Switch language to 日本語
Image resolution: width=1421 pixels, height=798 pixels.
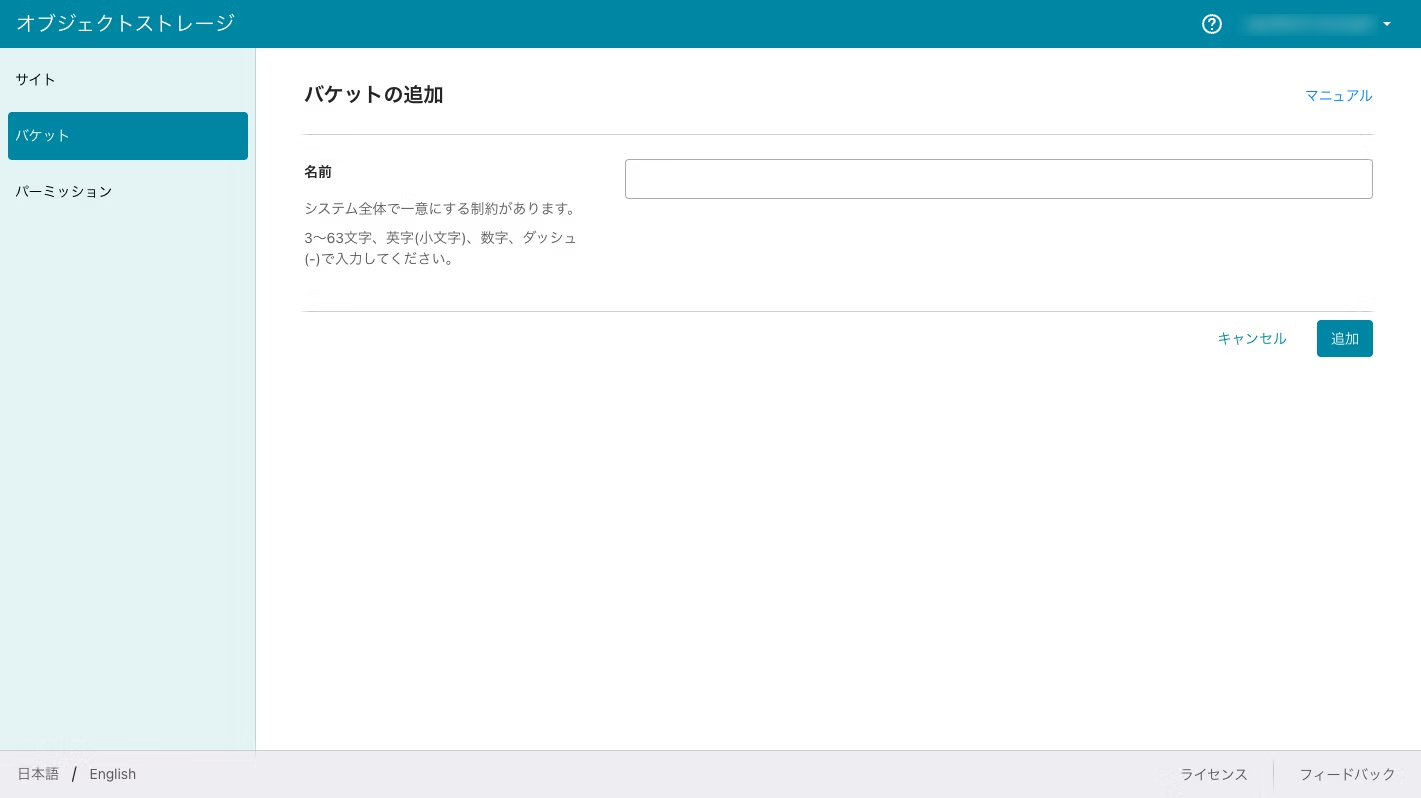38,774
